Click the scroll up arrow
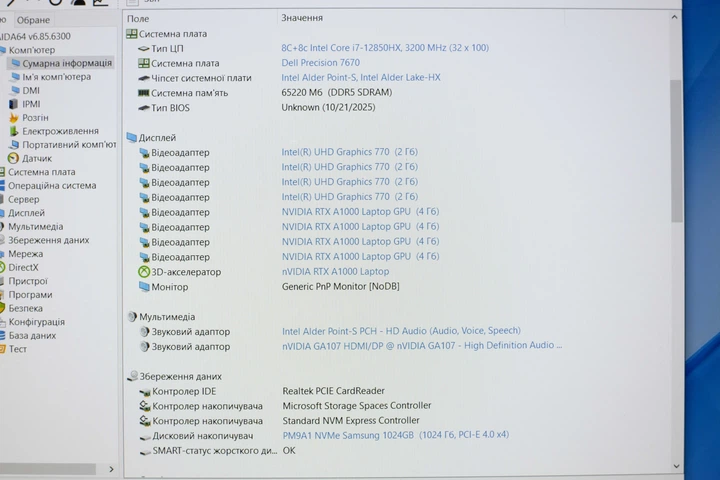720x480 pixels. [674, 17]
